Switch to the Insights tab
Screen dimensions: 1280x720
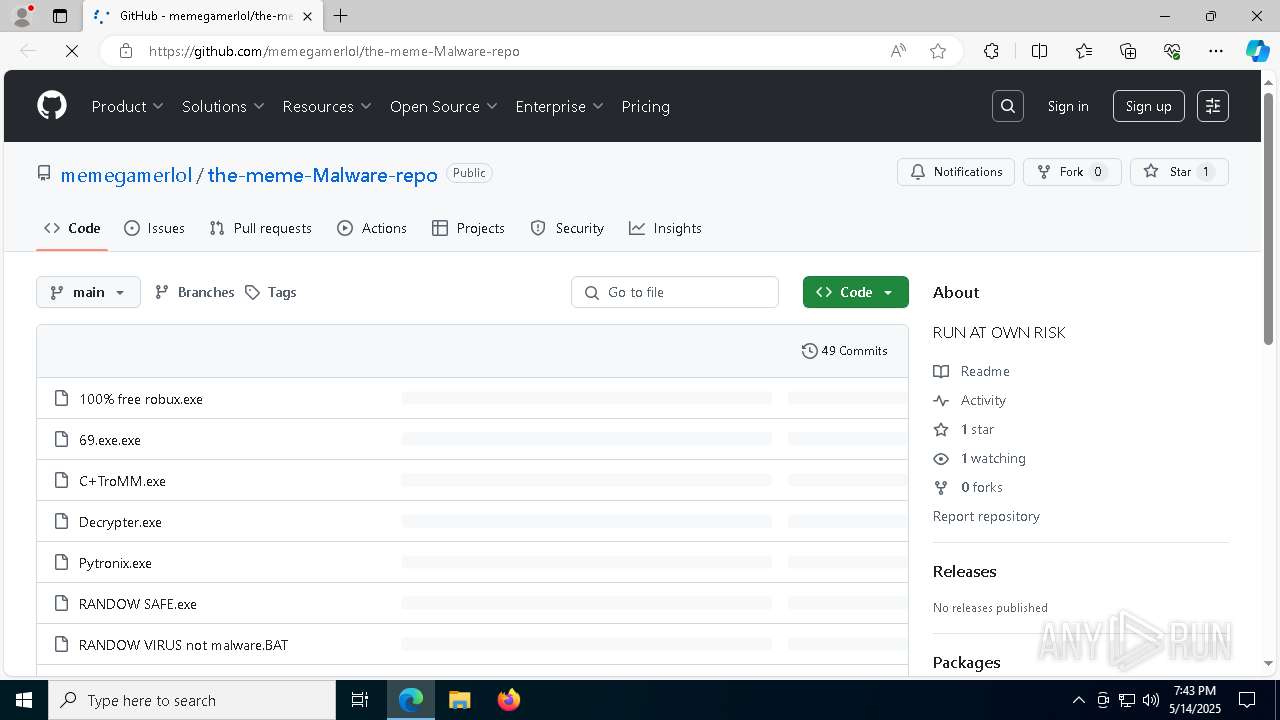(665, 228)
